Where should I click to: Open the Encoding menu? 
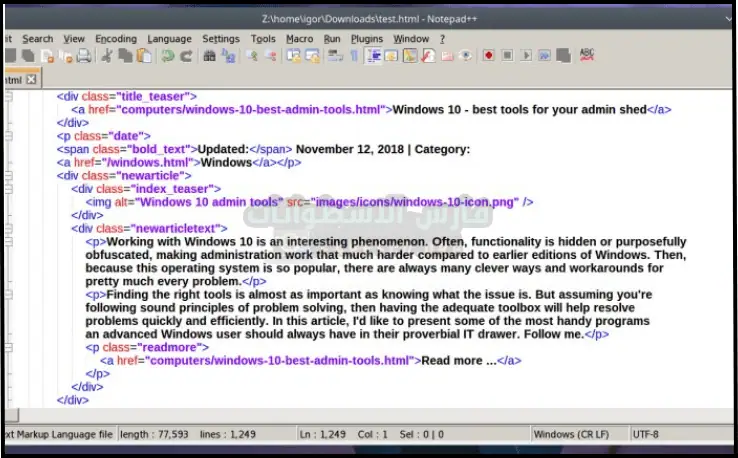pos(116,39)
